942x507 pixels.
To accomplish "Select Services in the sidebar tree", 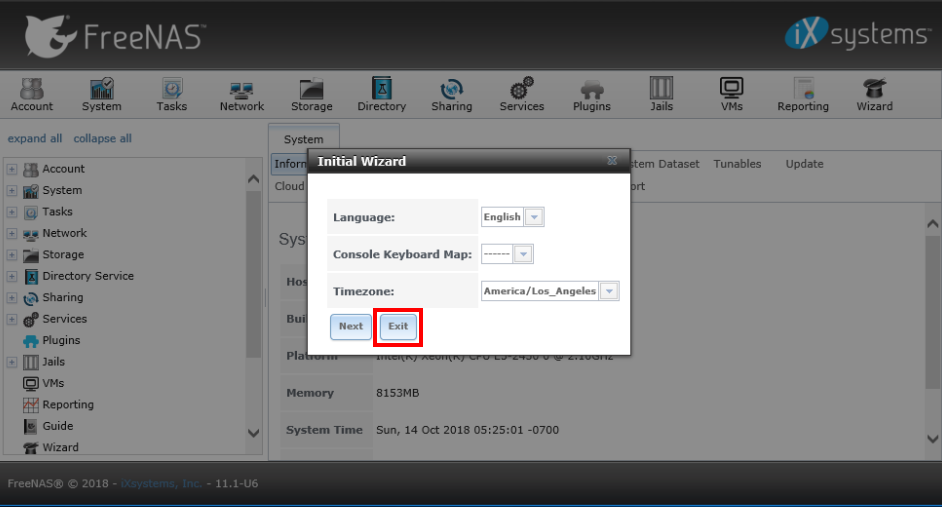I will (x=64, y=319).
